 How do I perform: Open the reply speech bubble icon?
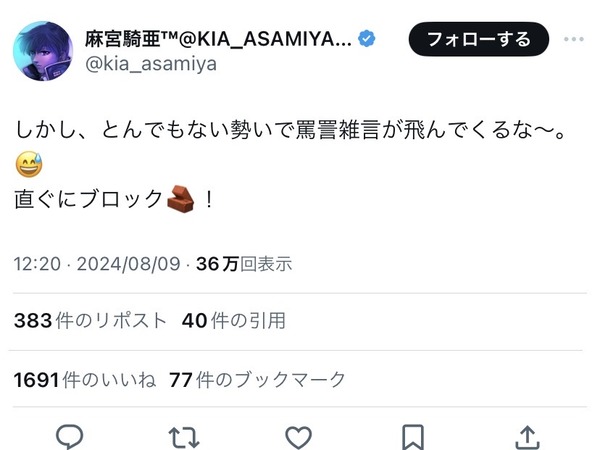tap(69, 437)
